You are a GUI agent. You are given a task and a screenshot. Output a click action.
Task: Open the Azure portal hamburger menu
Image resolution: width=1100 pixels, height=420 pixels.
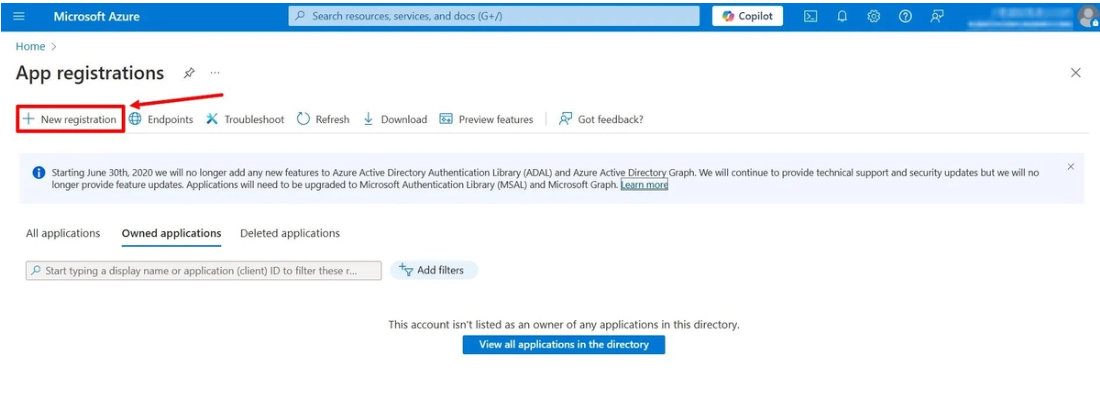pos(19,16)
